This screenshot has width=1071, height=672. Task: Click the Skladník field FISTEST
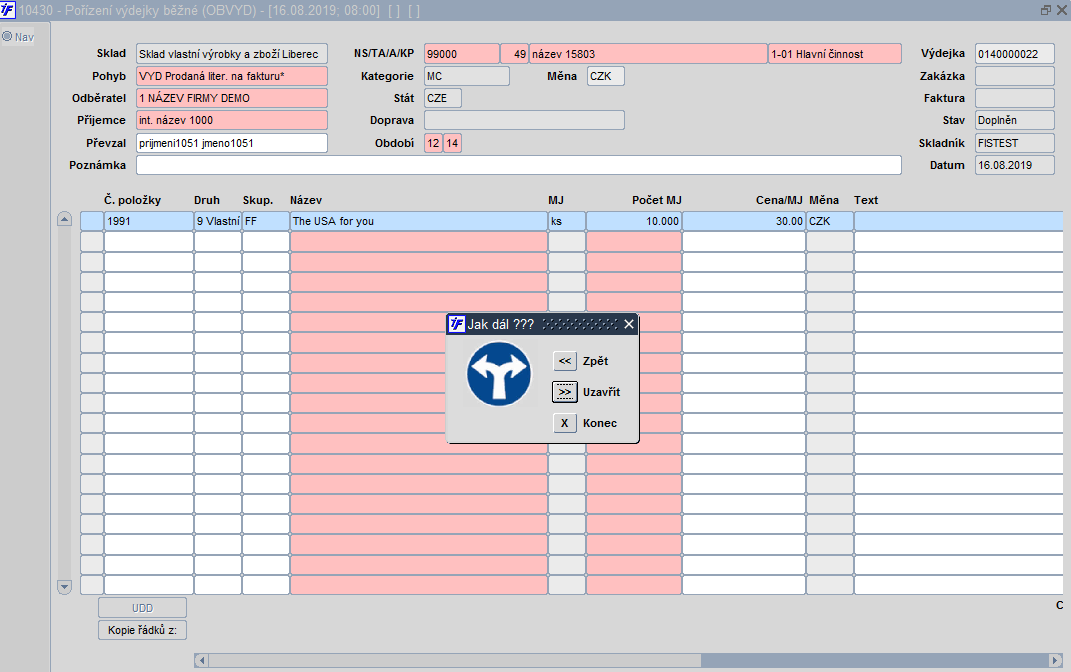pyautogui.click(x=1014, y=143)
